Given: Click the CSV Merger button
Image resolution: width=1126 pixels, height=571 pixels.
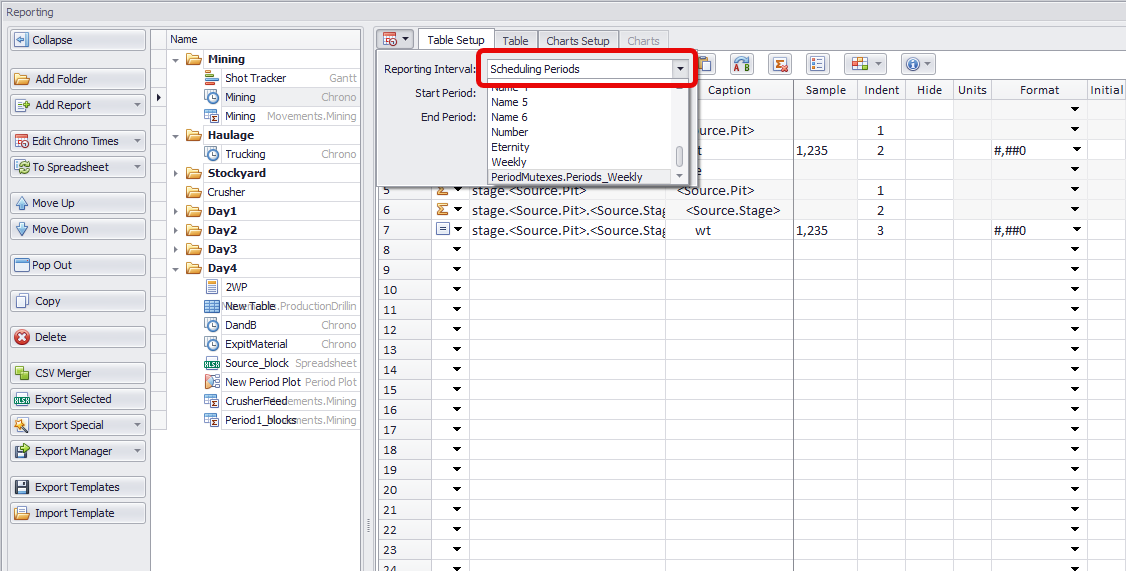Looking at the screenshot, I should tap(78, 373).
